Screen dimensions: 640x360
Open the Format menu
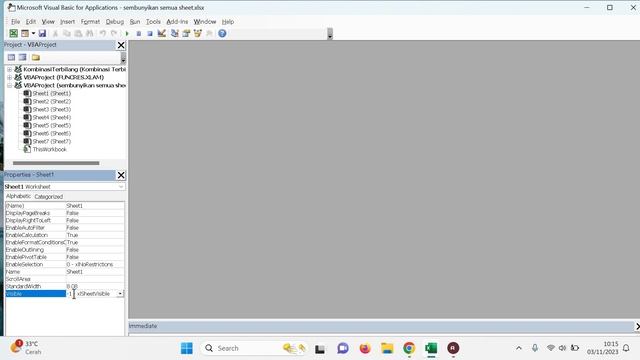[x=90, y=22]
